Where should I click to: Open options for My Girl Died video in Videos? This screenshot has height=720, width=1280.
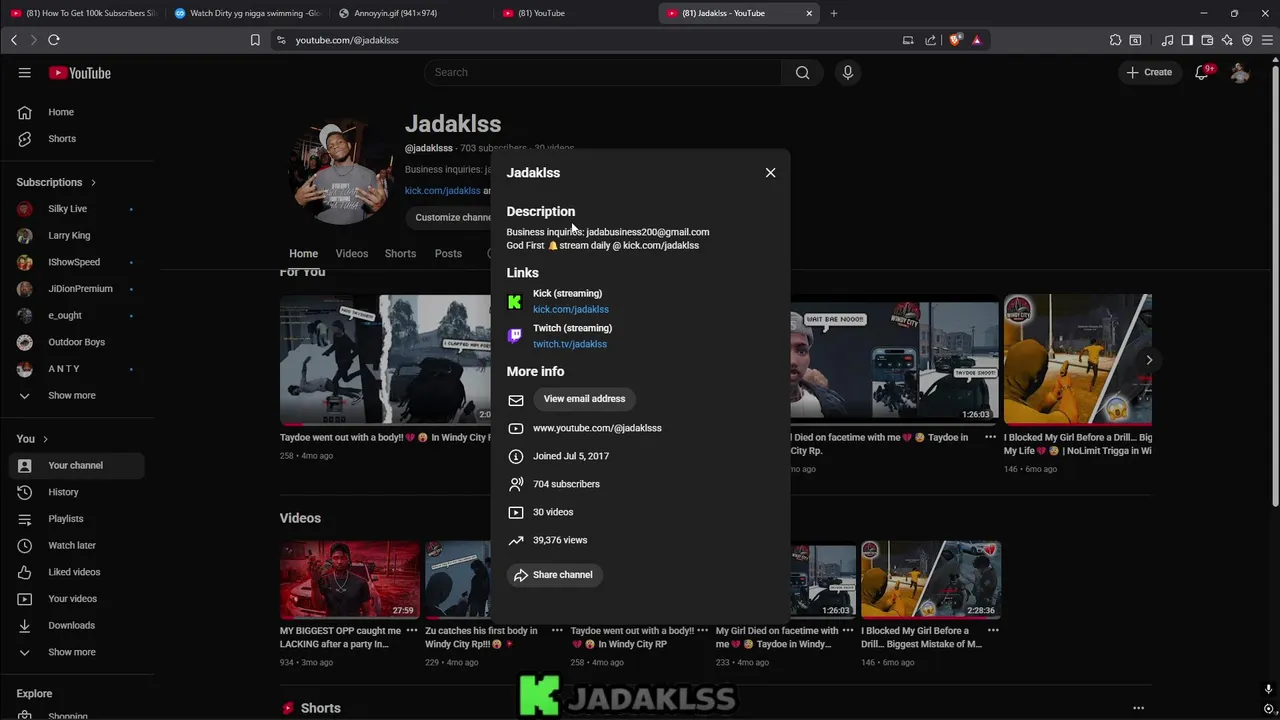click(848, 631)
